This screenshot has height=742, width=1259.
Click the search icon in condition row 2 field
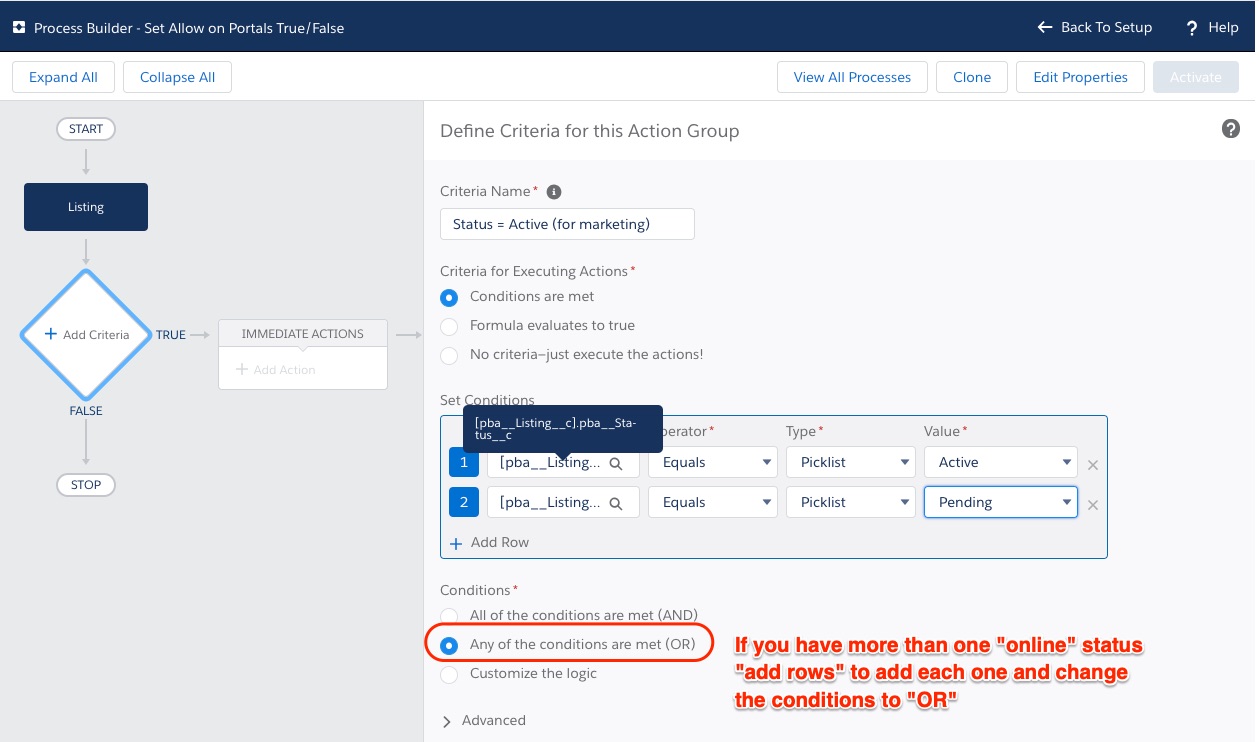[x=617, y=503]
